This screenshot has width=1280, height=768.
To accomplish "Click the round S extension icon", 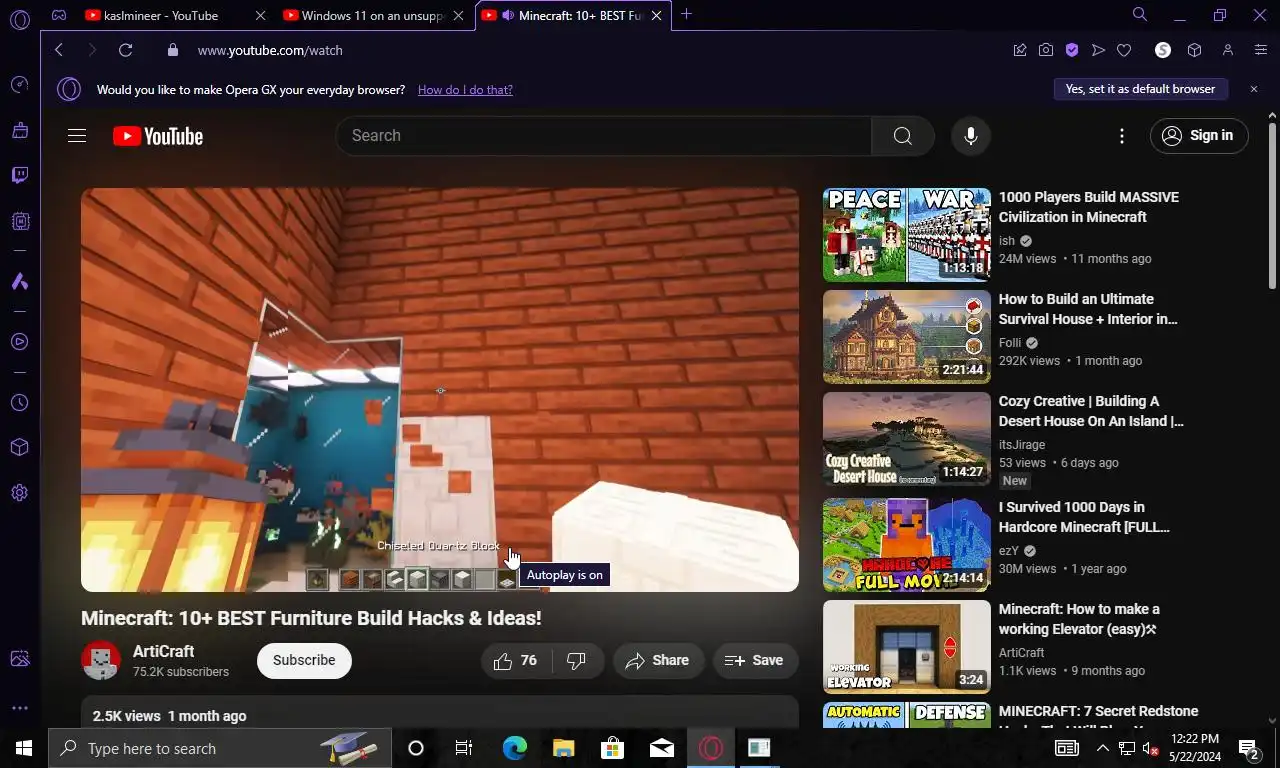I will pyautogui.click(x=1163, y=50).
